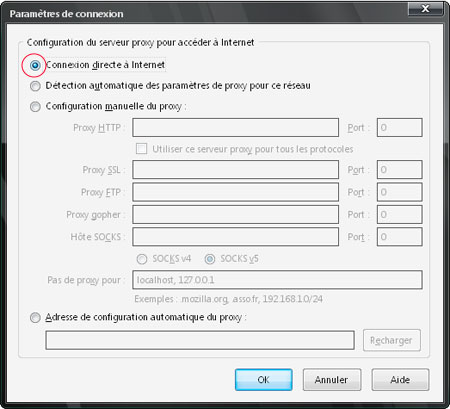Click the 'Proxy gopher :' label
This screenshot has width=450, height=409.
[96, 215]
